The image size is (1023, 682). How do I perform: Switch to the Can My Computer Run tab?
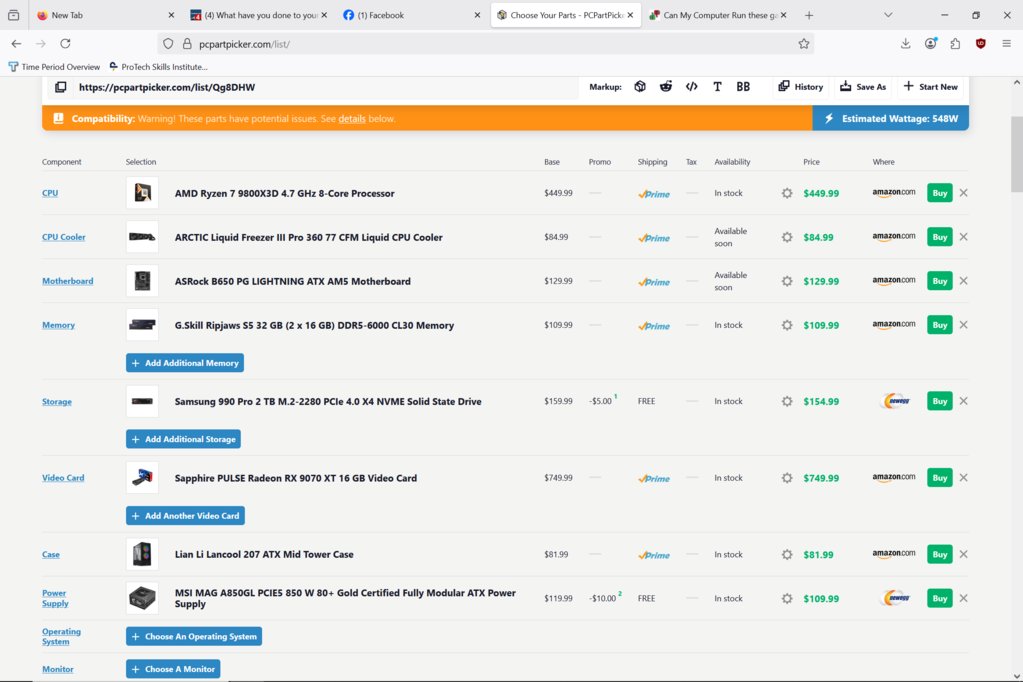click(718, 15)
